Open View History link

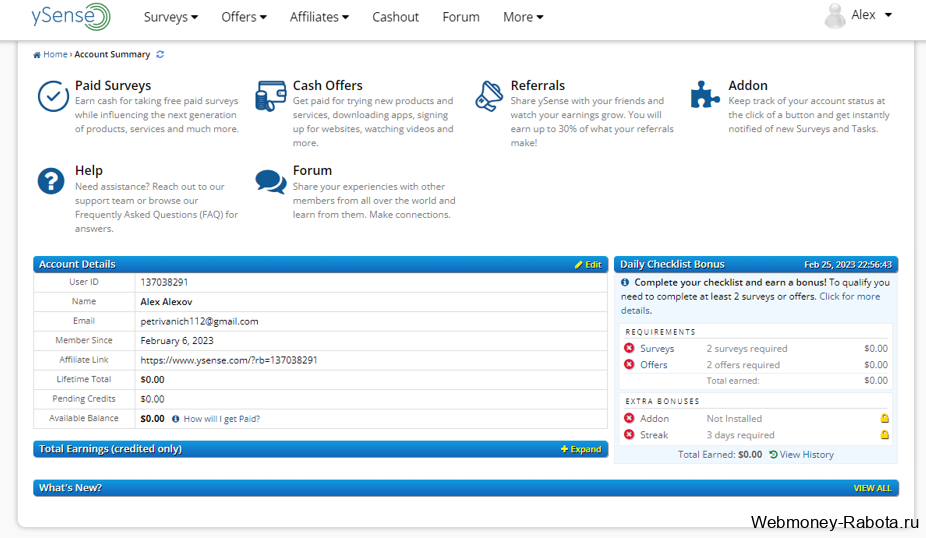801,455
